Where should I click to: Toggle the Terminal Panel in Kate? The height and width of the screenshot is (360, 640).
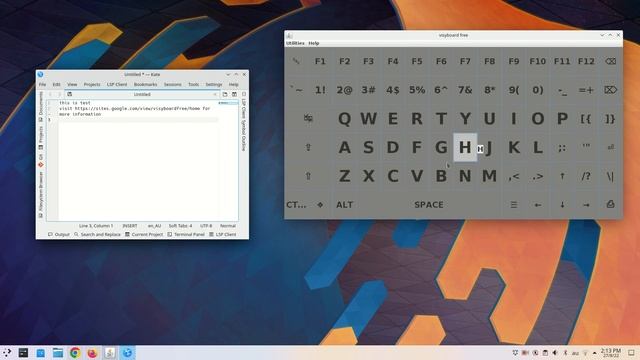click(186, 234)
